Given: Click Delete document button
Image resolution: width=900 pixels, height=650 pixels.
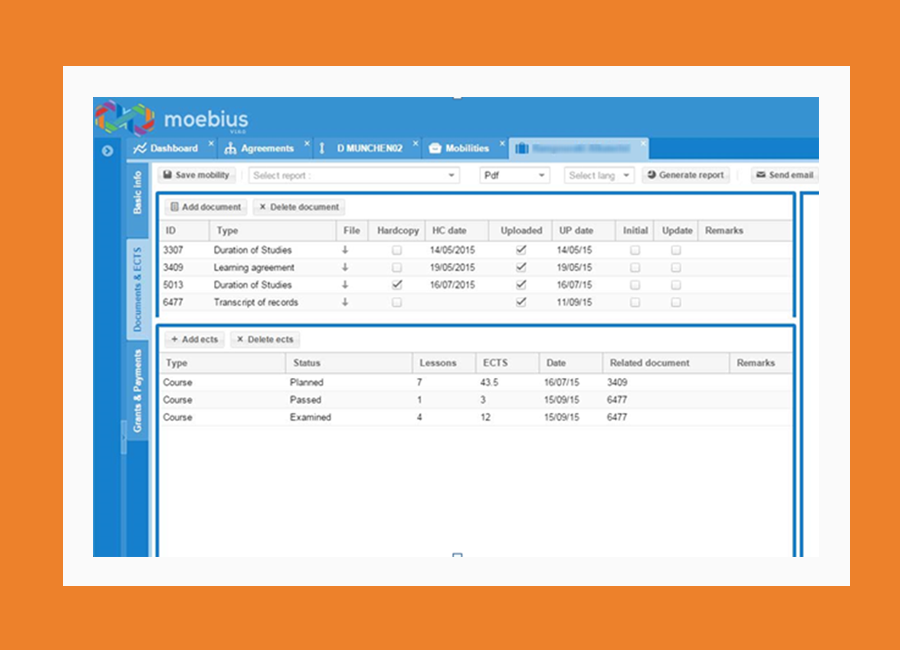Looking at the screenshot, I should tap(299, 207).
